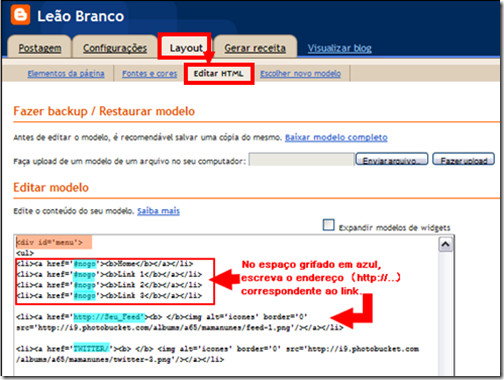Screen dimensions: 504x380
Task: Switch to the Layout tab
Action: point(186,48)
